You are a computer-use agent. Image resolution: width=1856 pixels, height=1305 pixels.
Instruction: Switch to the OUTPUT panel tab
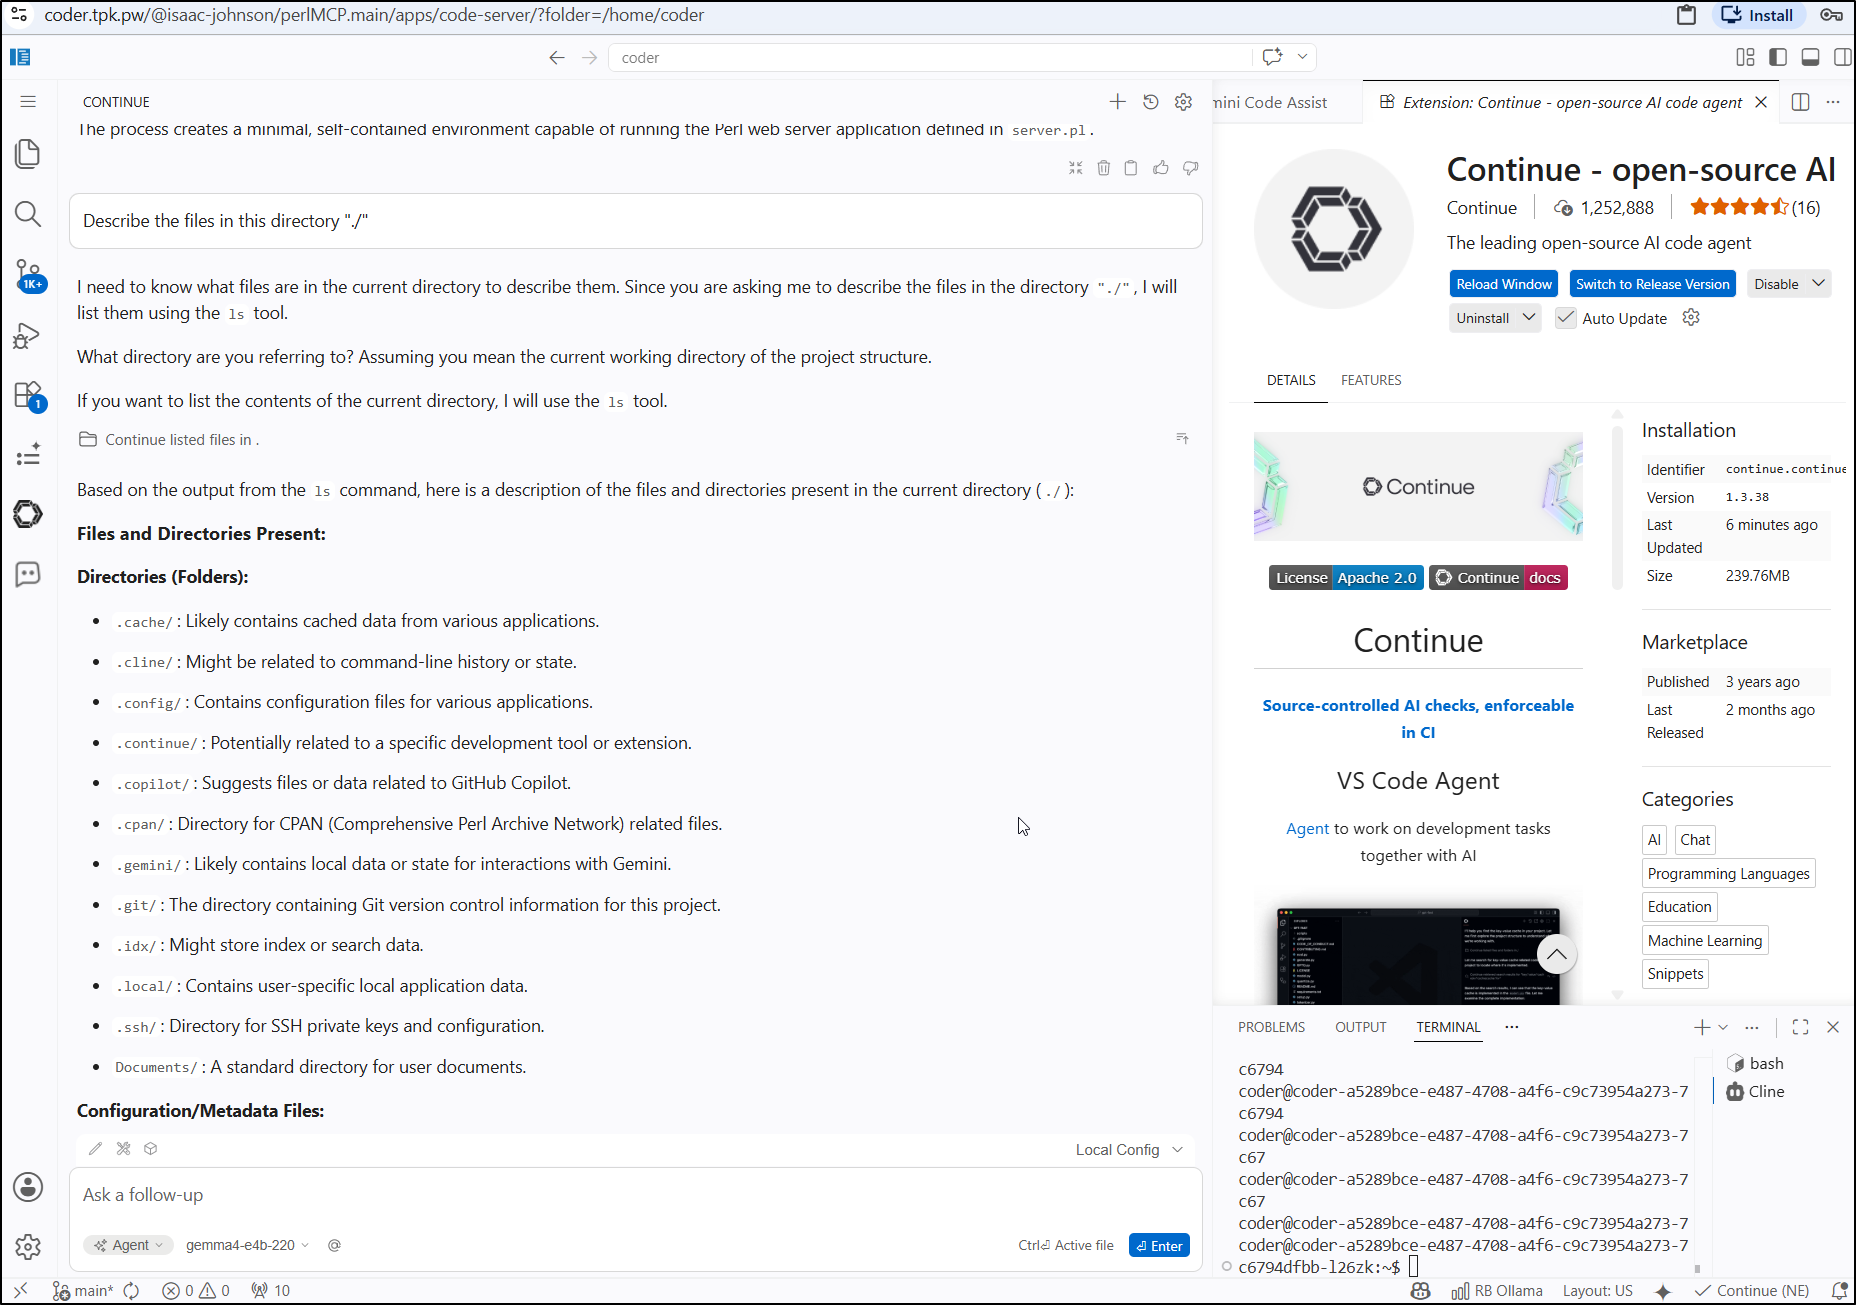(1360, 1027)
